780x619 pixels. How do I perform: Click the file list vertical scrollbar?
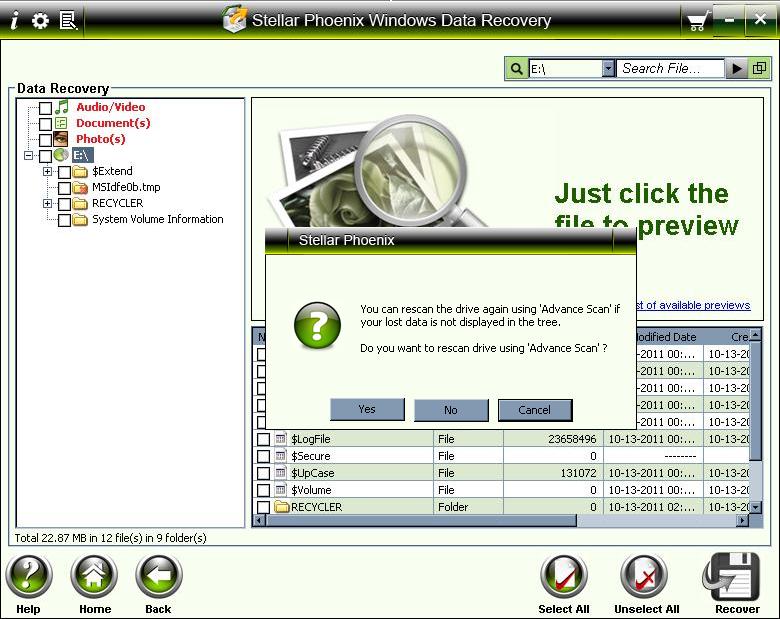pos(755,401)
